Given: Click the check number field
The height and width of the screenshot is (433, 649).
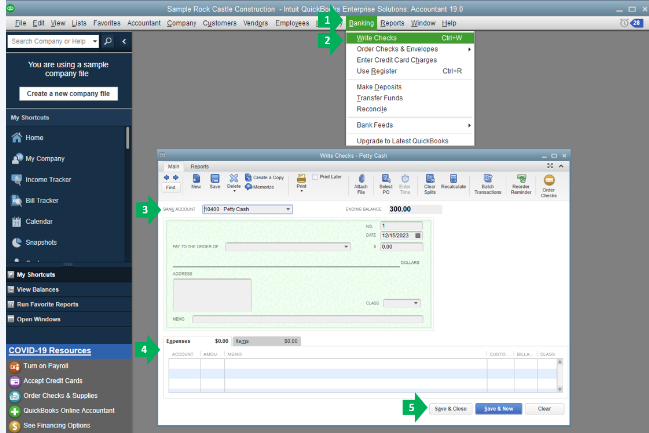Looking at the screenshot, I should (x=401, y=226).
